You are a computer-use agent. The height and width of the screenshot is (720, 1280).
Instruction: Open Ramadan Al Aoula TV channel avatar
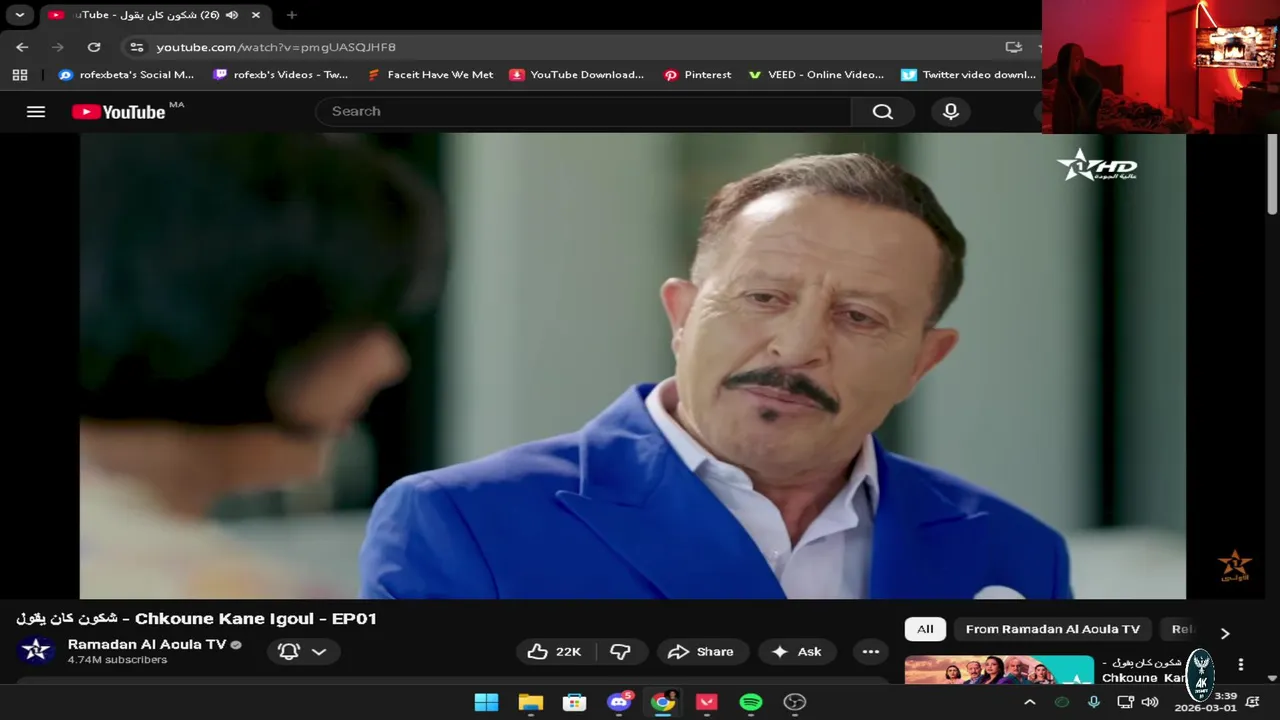(x=36, y=651)
